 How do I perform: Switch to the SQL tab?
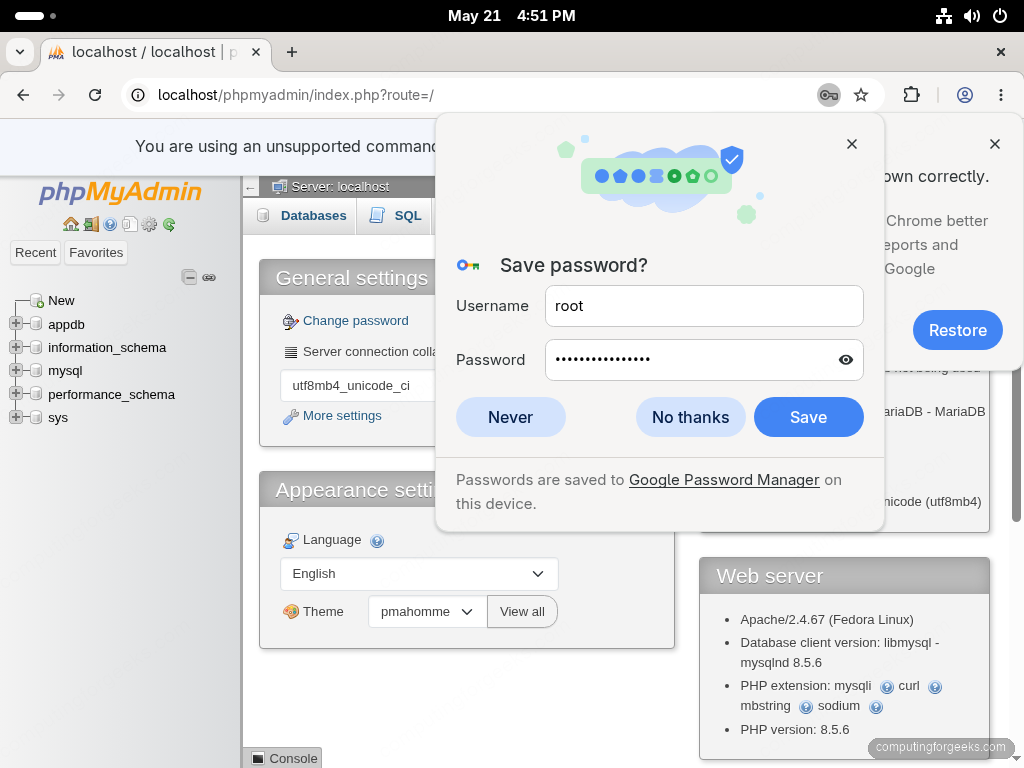tap(395, 216)
